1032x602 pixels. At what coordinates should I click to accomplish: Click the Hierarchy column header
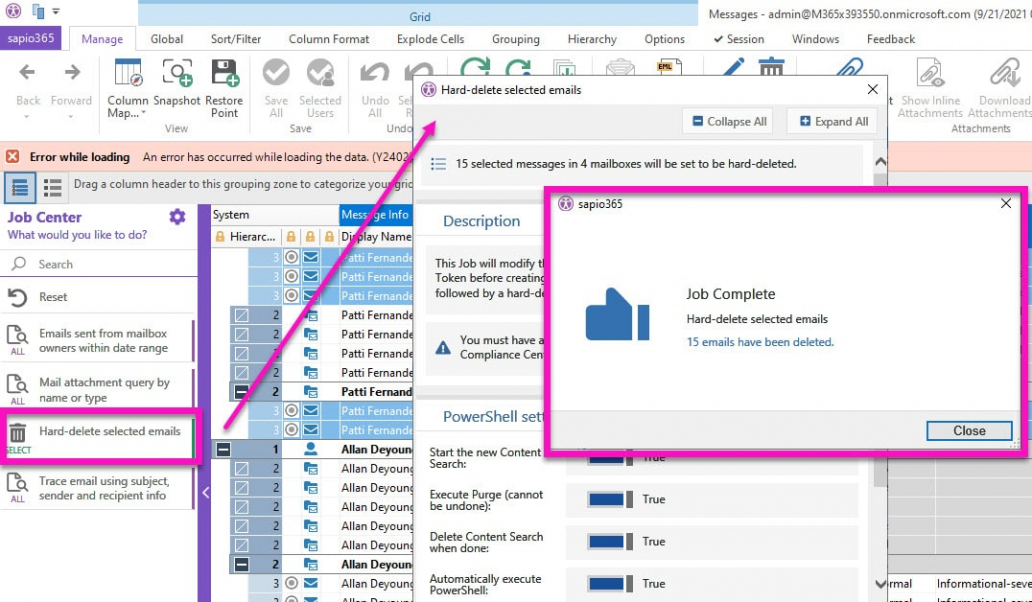247,237
